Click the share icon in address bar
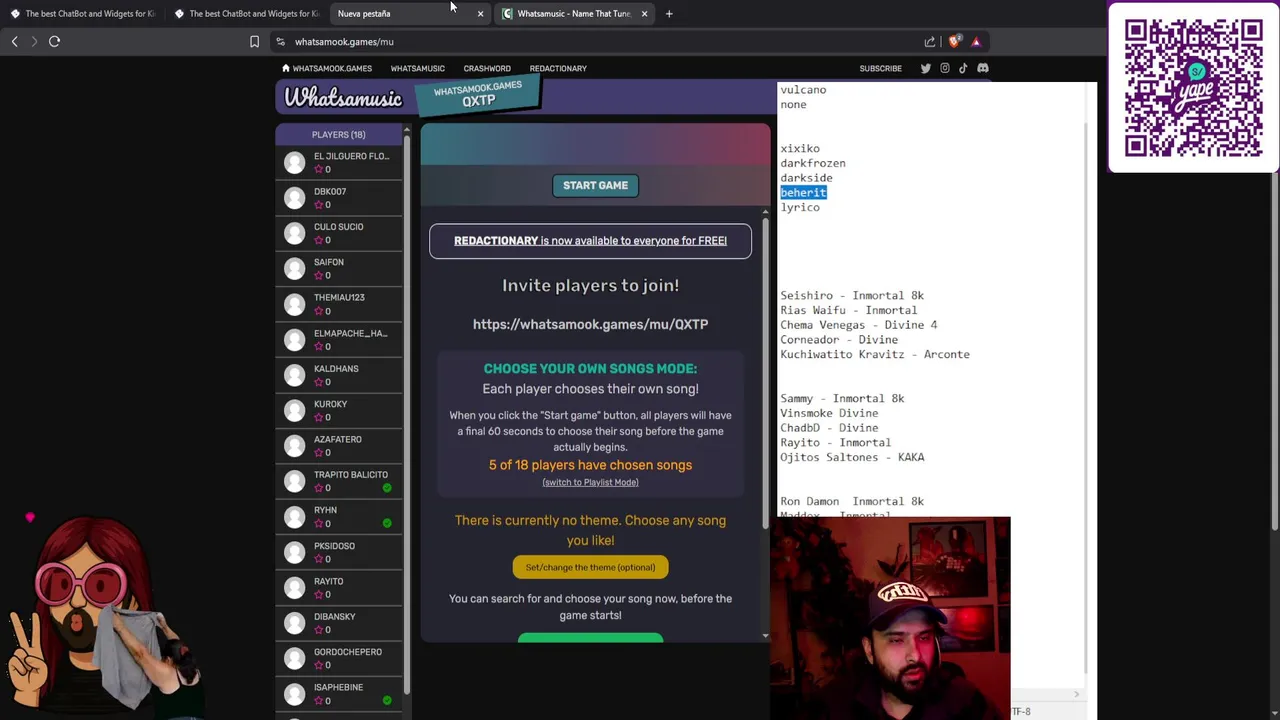The width and height of the screenshot is (1280, 720). pos(930,42)
